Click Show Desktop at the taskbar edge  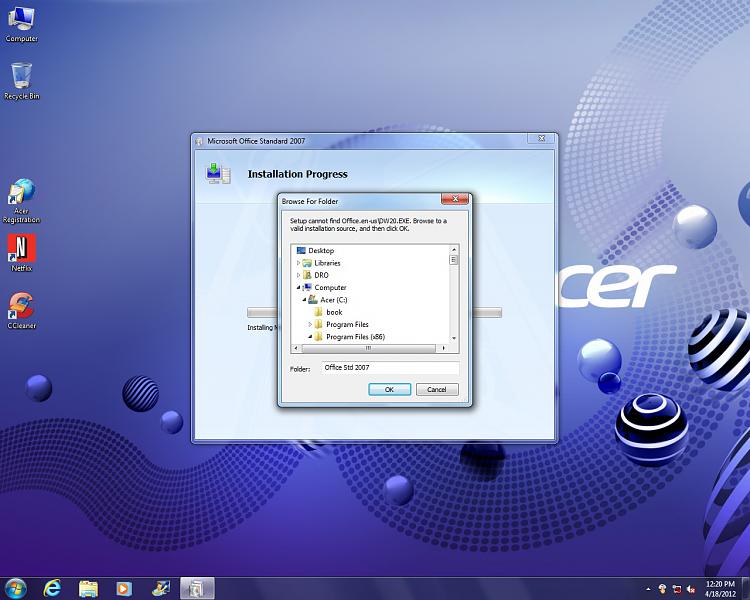(746, 589)
